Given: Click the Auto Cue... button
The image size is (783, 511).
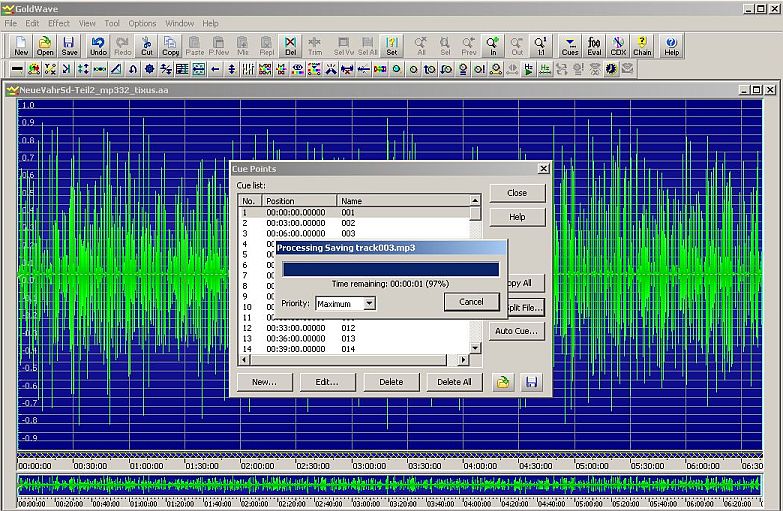Looking at the screenshot, I should pyautogui.click(x=516, y=331).
